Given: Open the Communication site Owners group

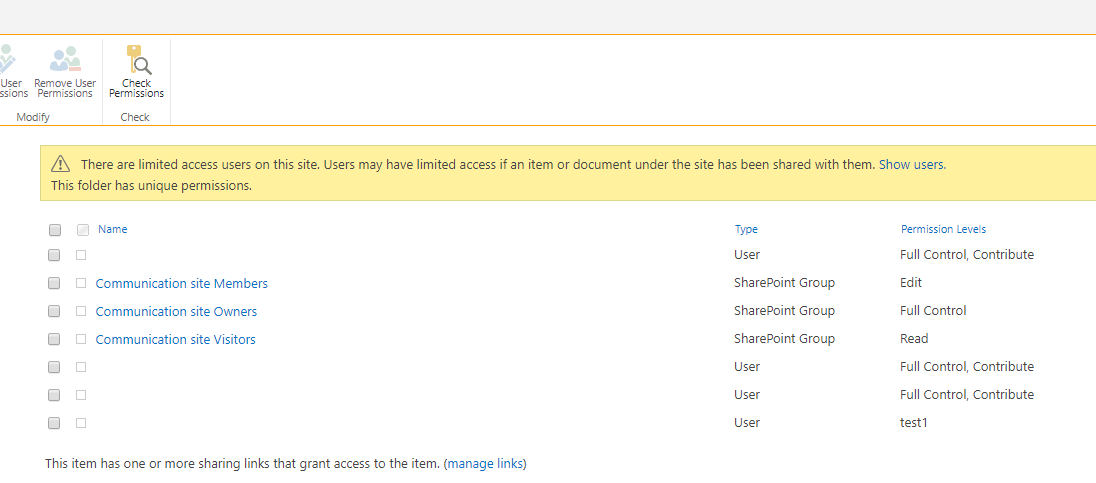Looking at the screenshot, I should pos(176,311).
